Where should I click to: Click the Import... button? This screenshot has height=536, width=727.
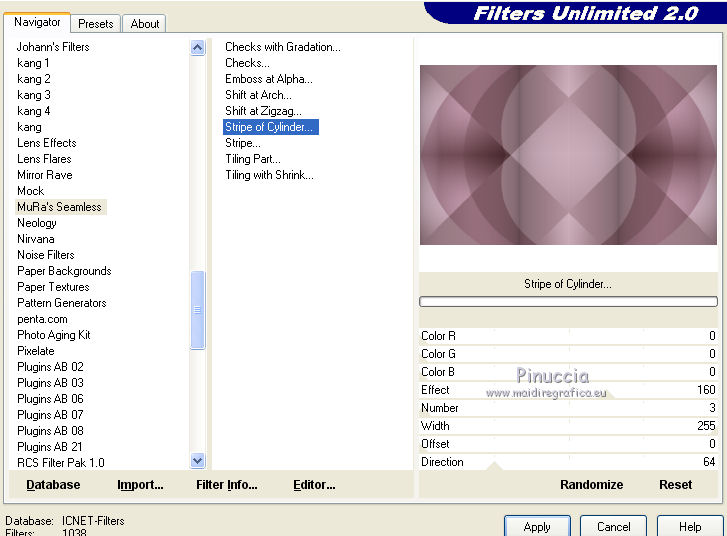[x=140, y=485]
